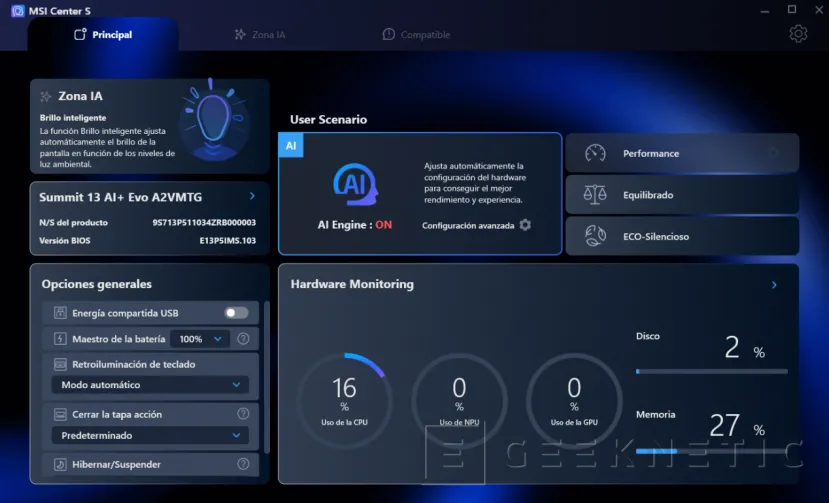Click the lightbulb illustration in Zona IA card

click(x=213, y=121)
